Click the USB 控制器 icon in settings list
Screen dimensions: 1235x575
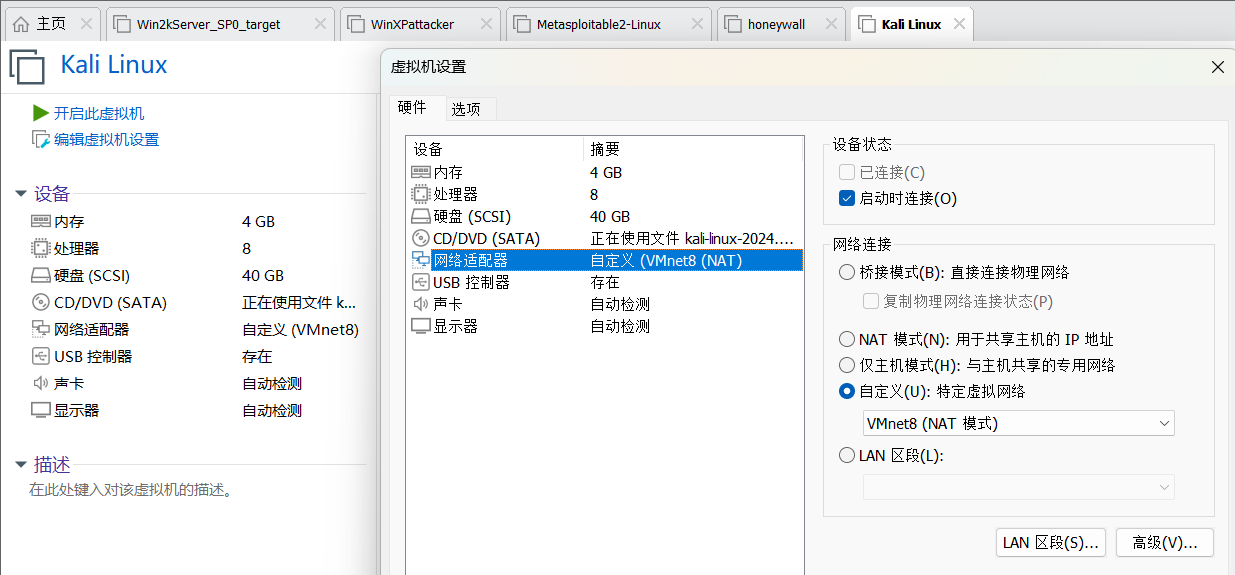click(x=420, y=282)
